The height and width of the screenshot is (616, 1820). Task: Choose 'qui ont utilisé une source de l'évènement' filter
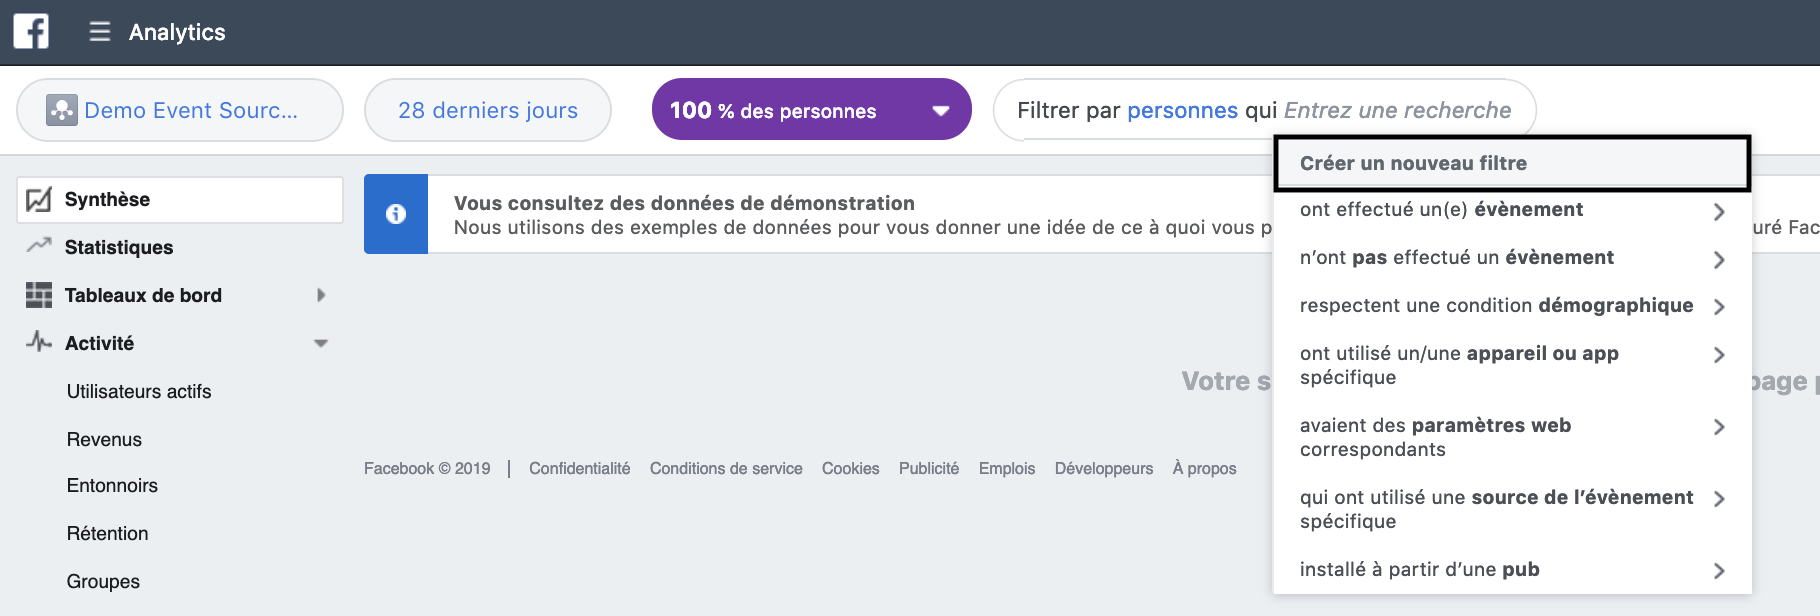1512,509
